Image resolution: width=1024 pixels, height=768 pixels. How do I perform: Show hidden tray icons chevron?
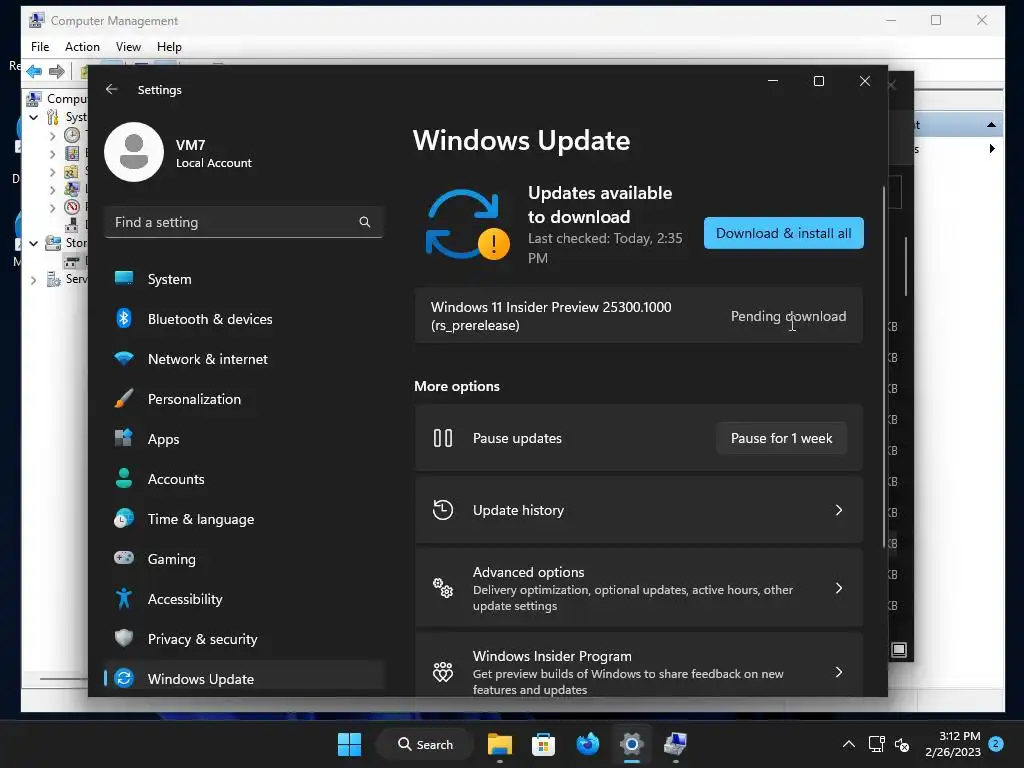(x=848, y=744)
